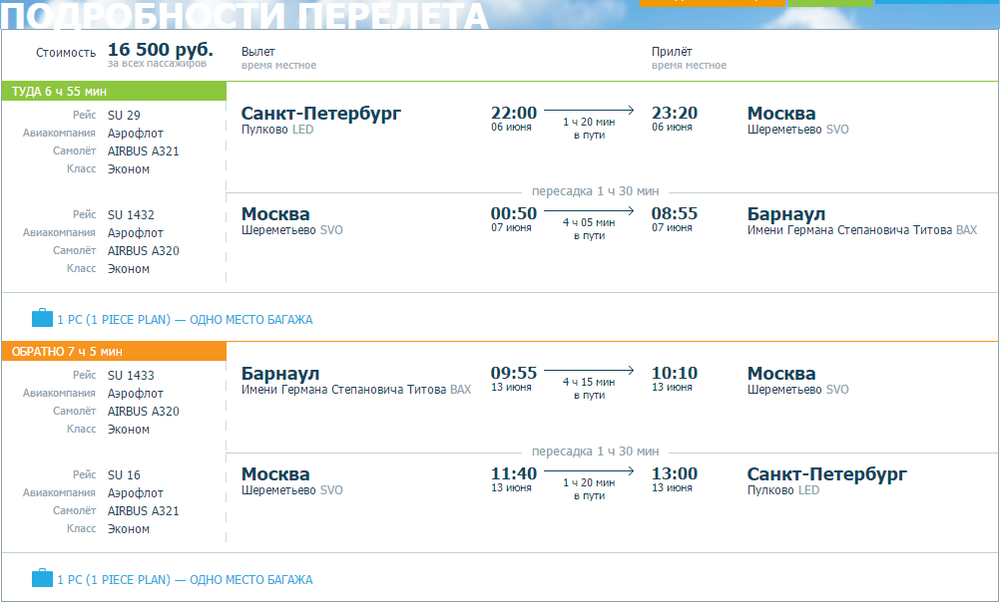Image resolution: width=1000 pixels, height=603 pixels.
Task: Click the blue bar at the top right
Action: click(936, 2)
